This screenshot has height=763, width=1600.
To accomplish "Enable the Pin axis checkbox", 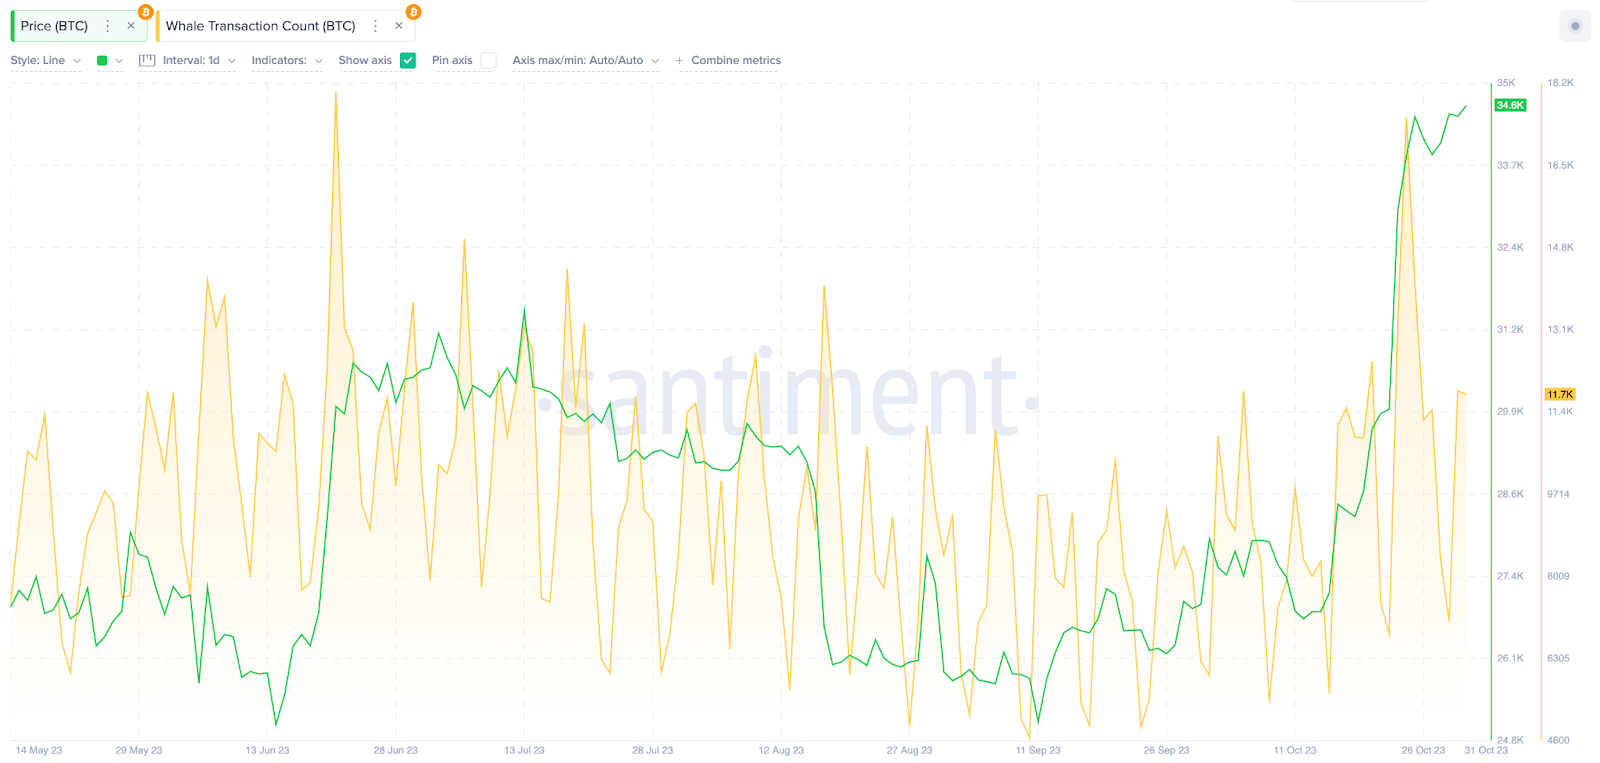I will coord(488,60).
